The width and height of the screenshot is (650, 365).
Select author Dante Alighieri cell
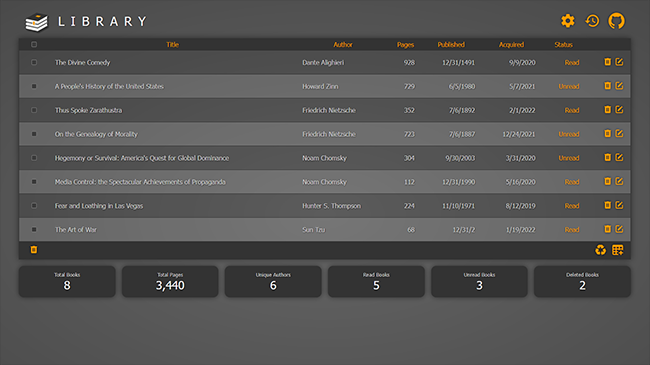point(323,63)
